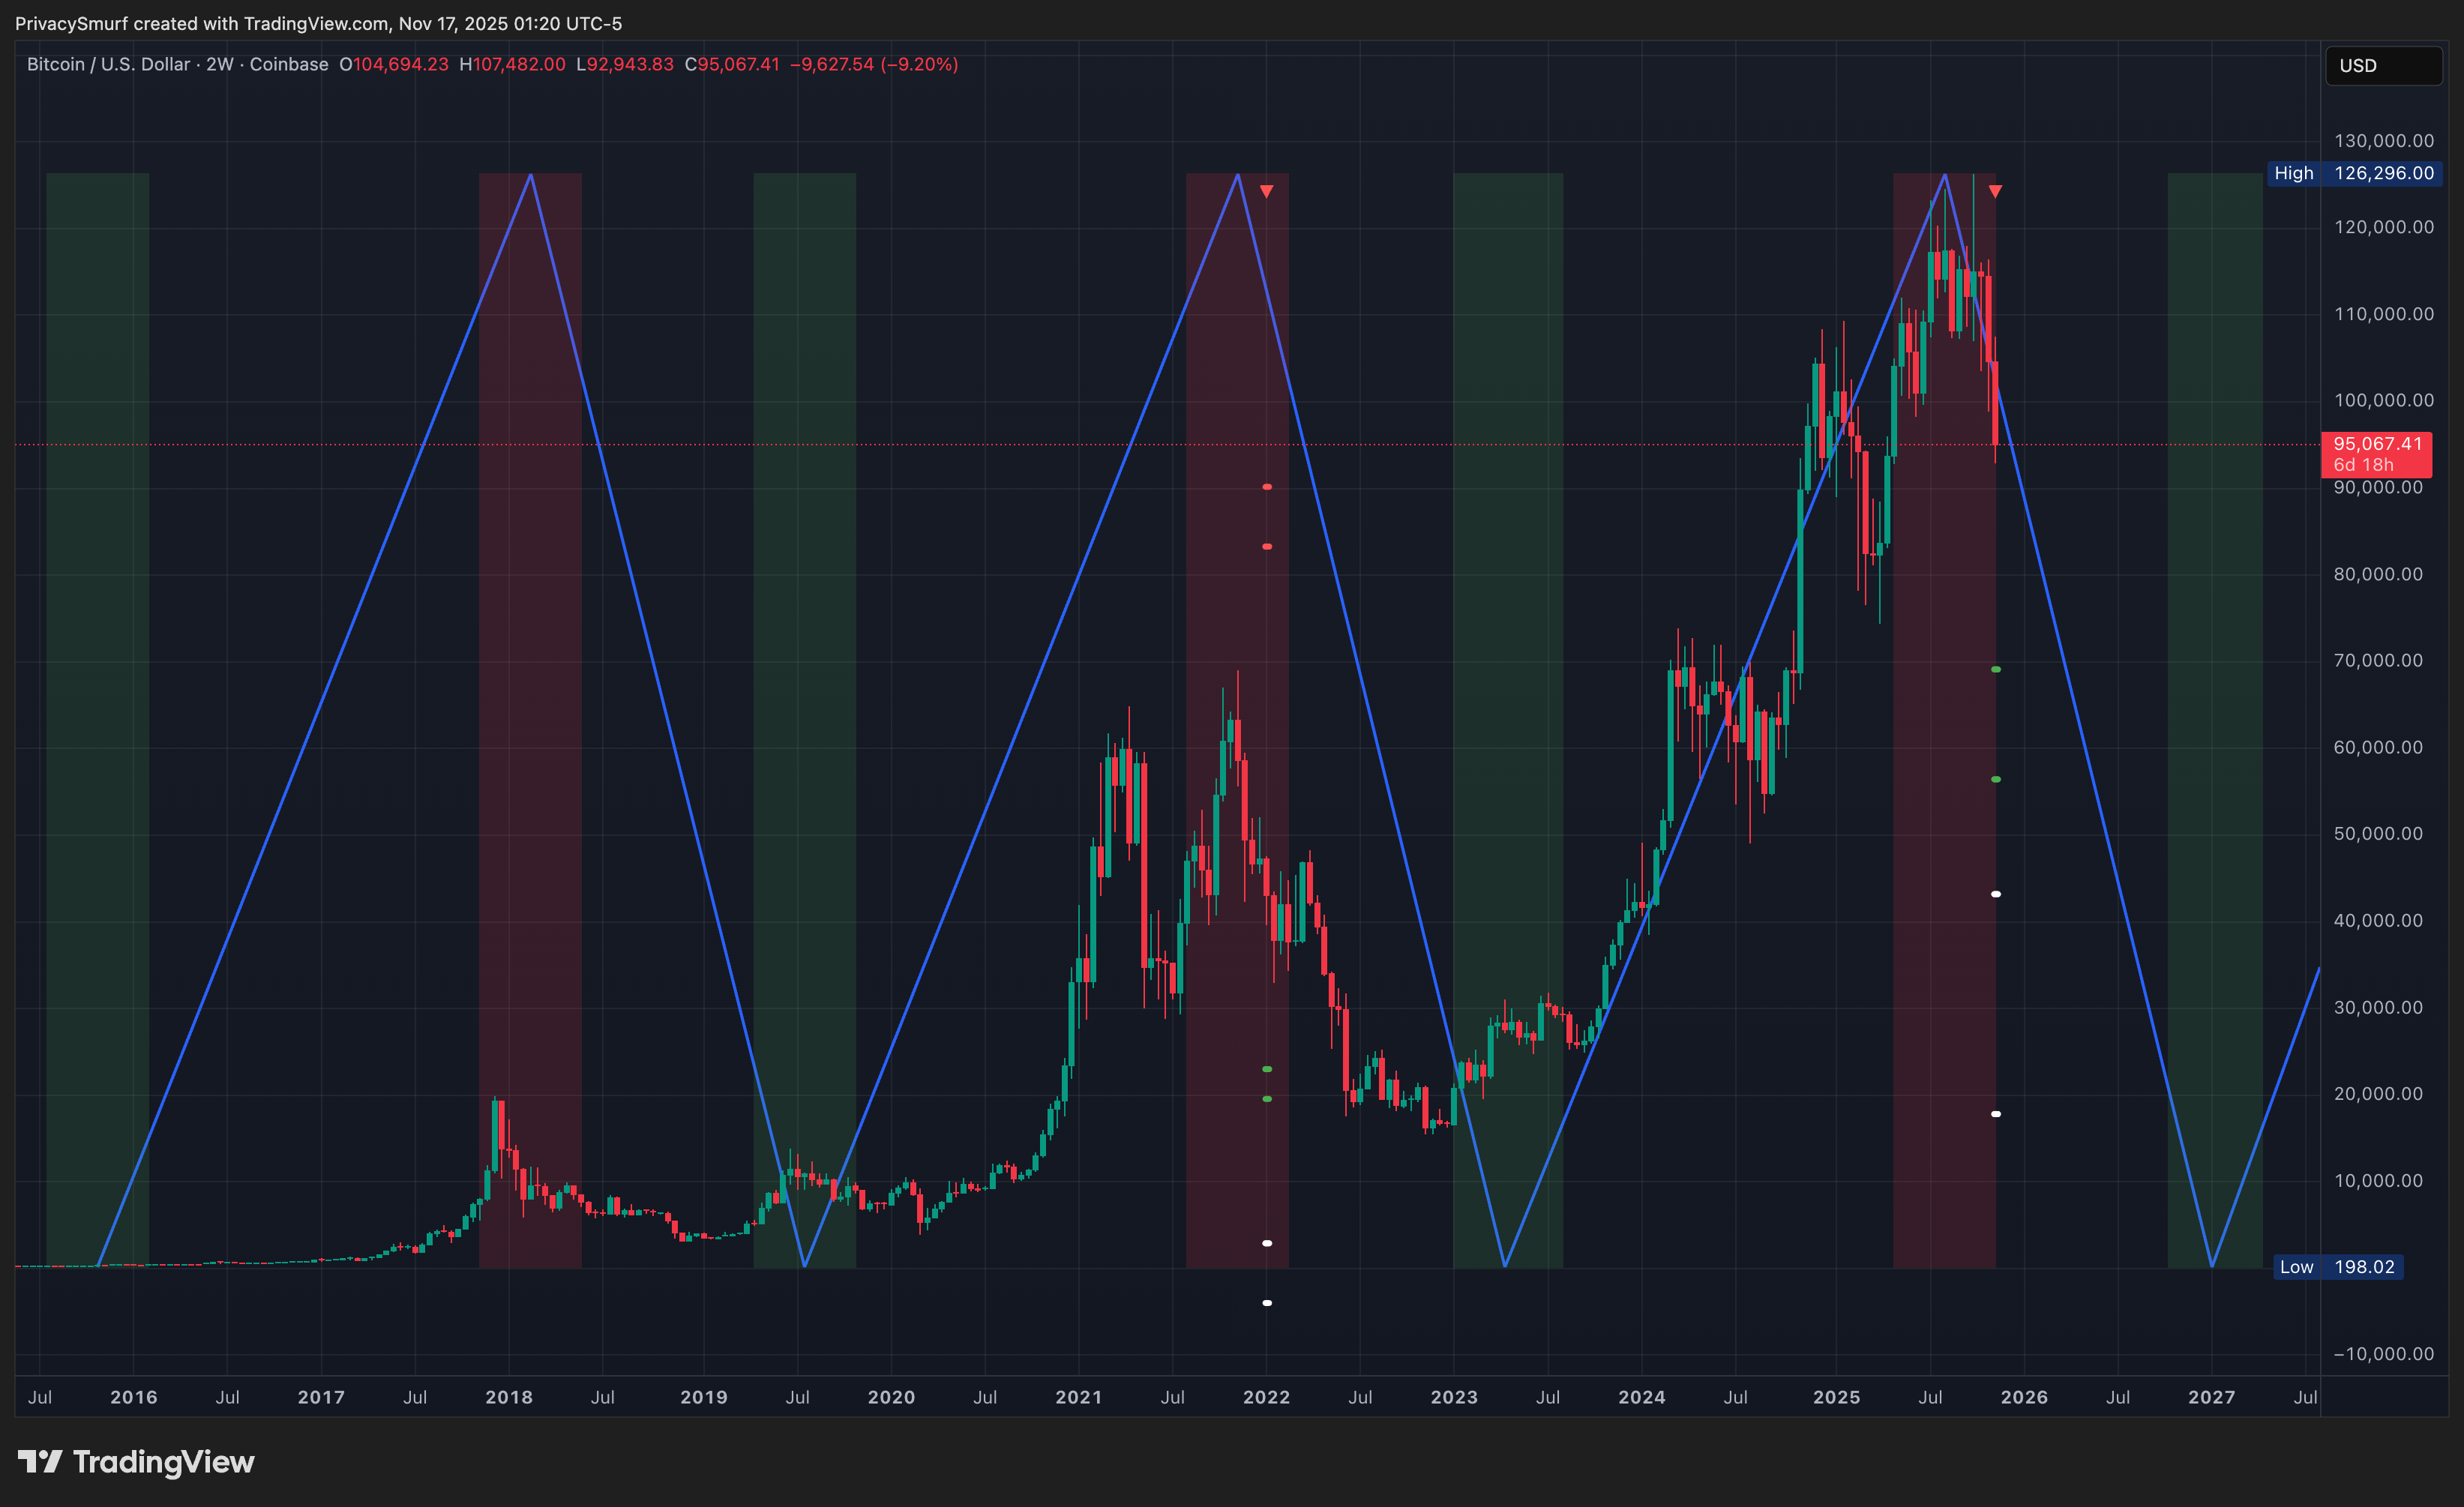Click the TradingView logo at bottom left
This screenshot has width=2464, height=1507.
click(x=136, y=1462)
